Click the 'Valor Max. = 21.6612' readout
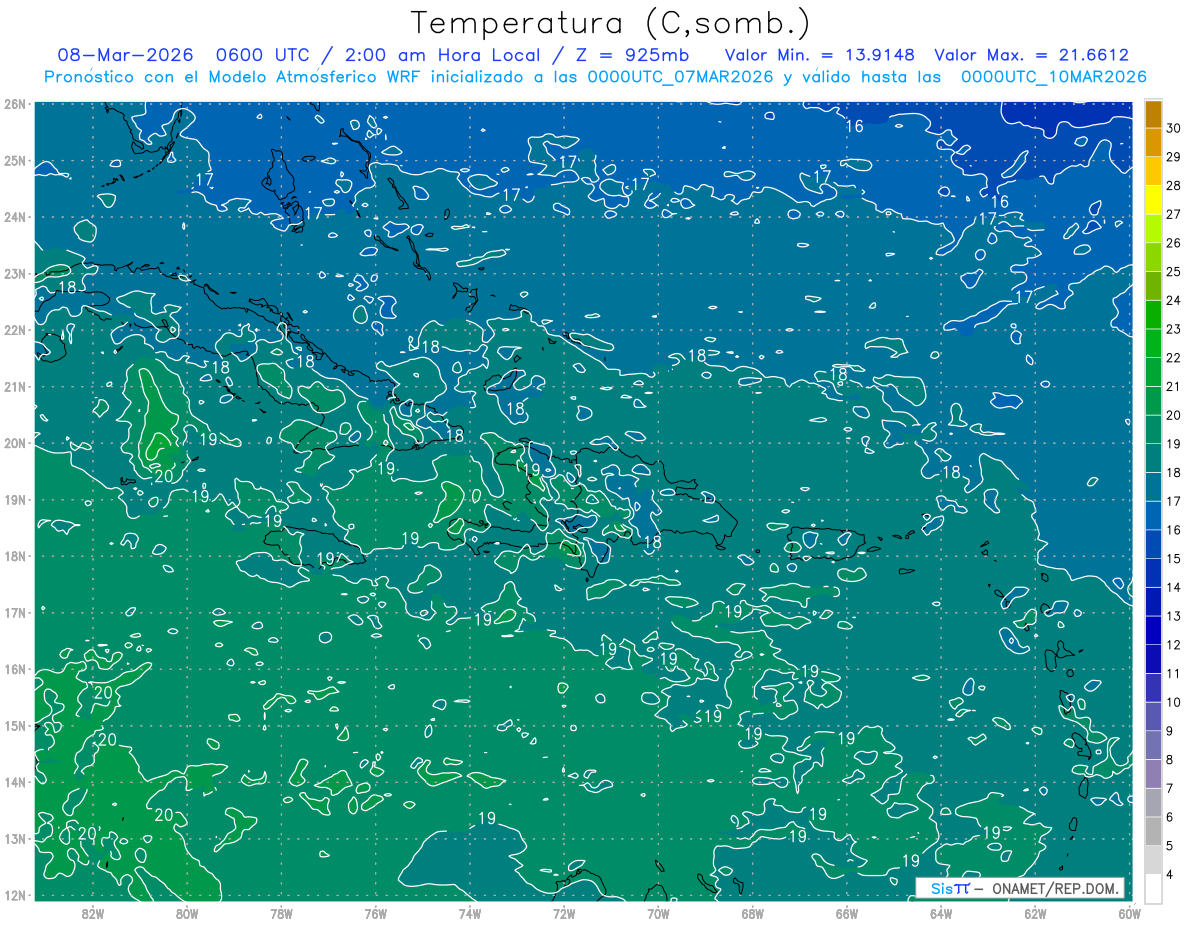This screenshot has width=1200, height=927. [1032, 55]
